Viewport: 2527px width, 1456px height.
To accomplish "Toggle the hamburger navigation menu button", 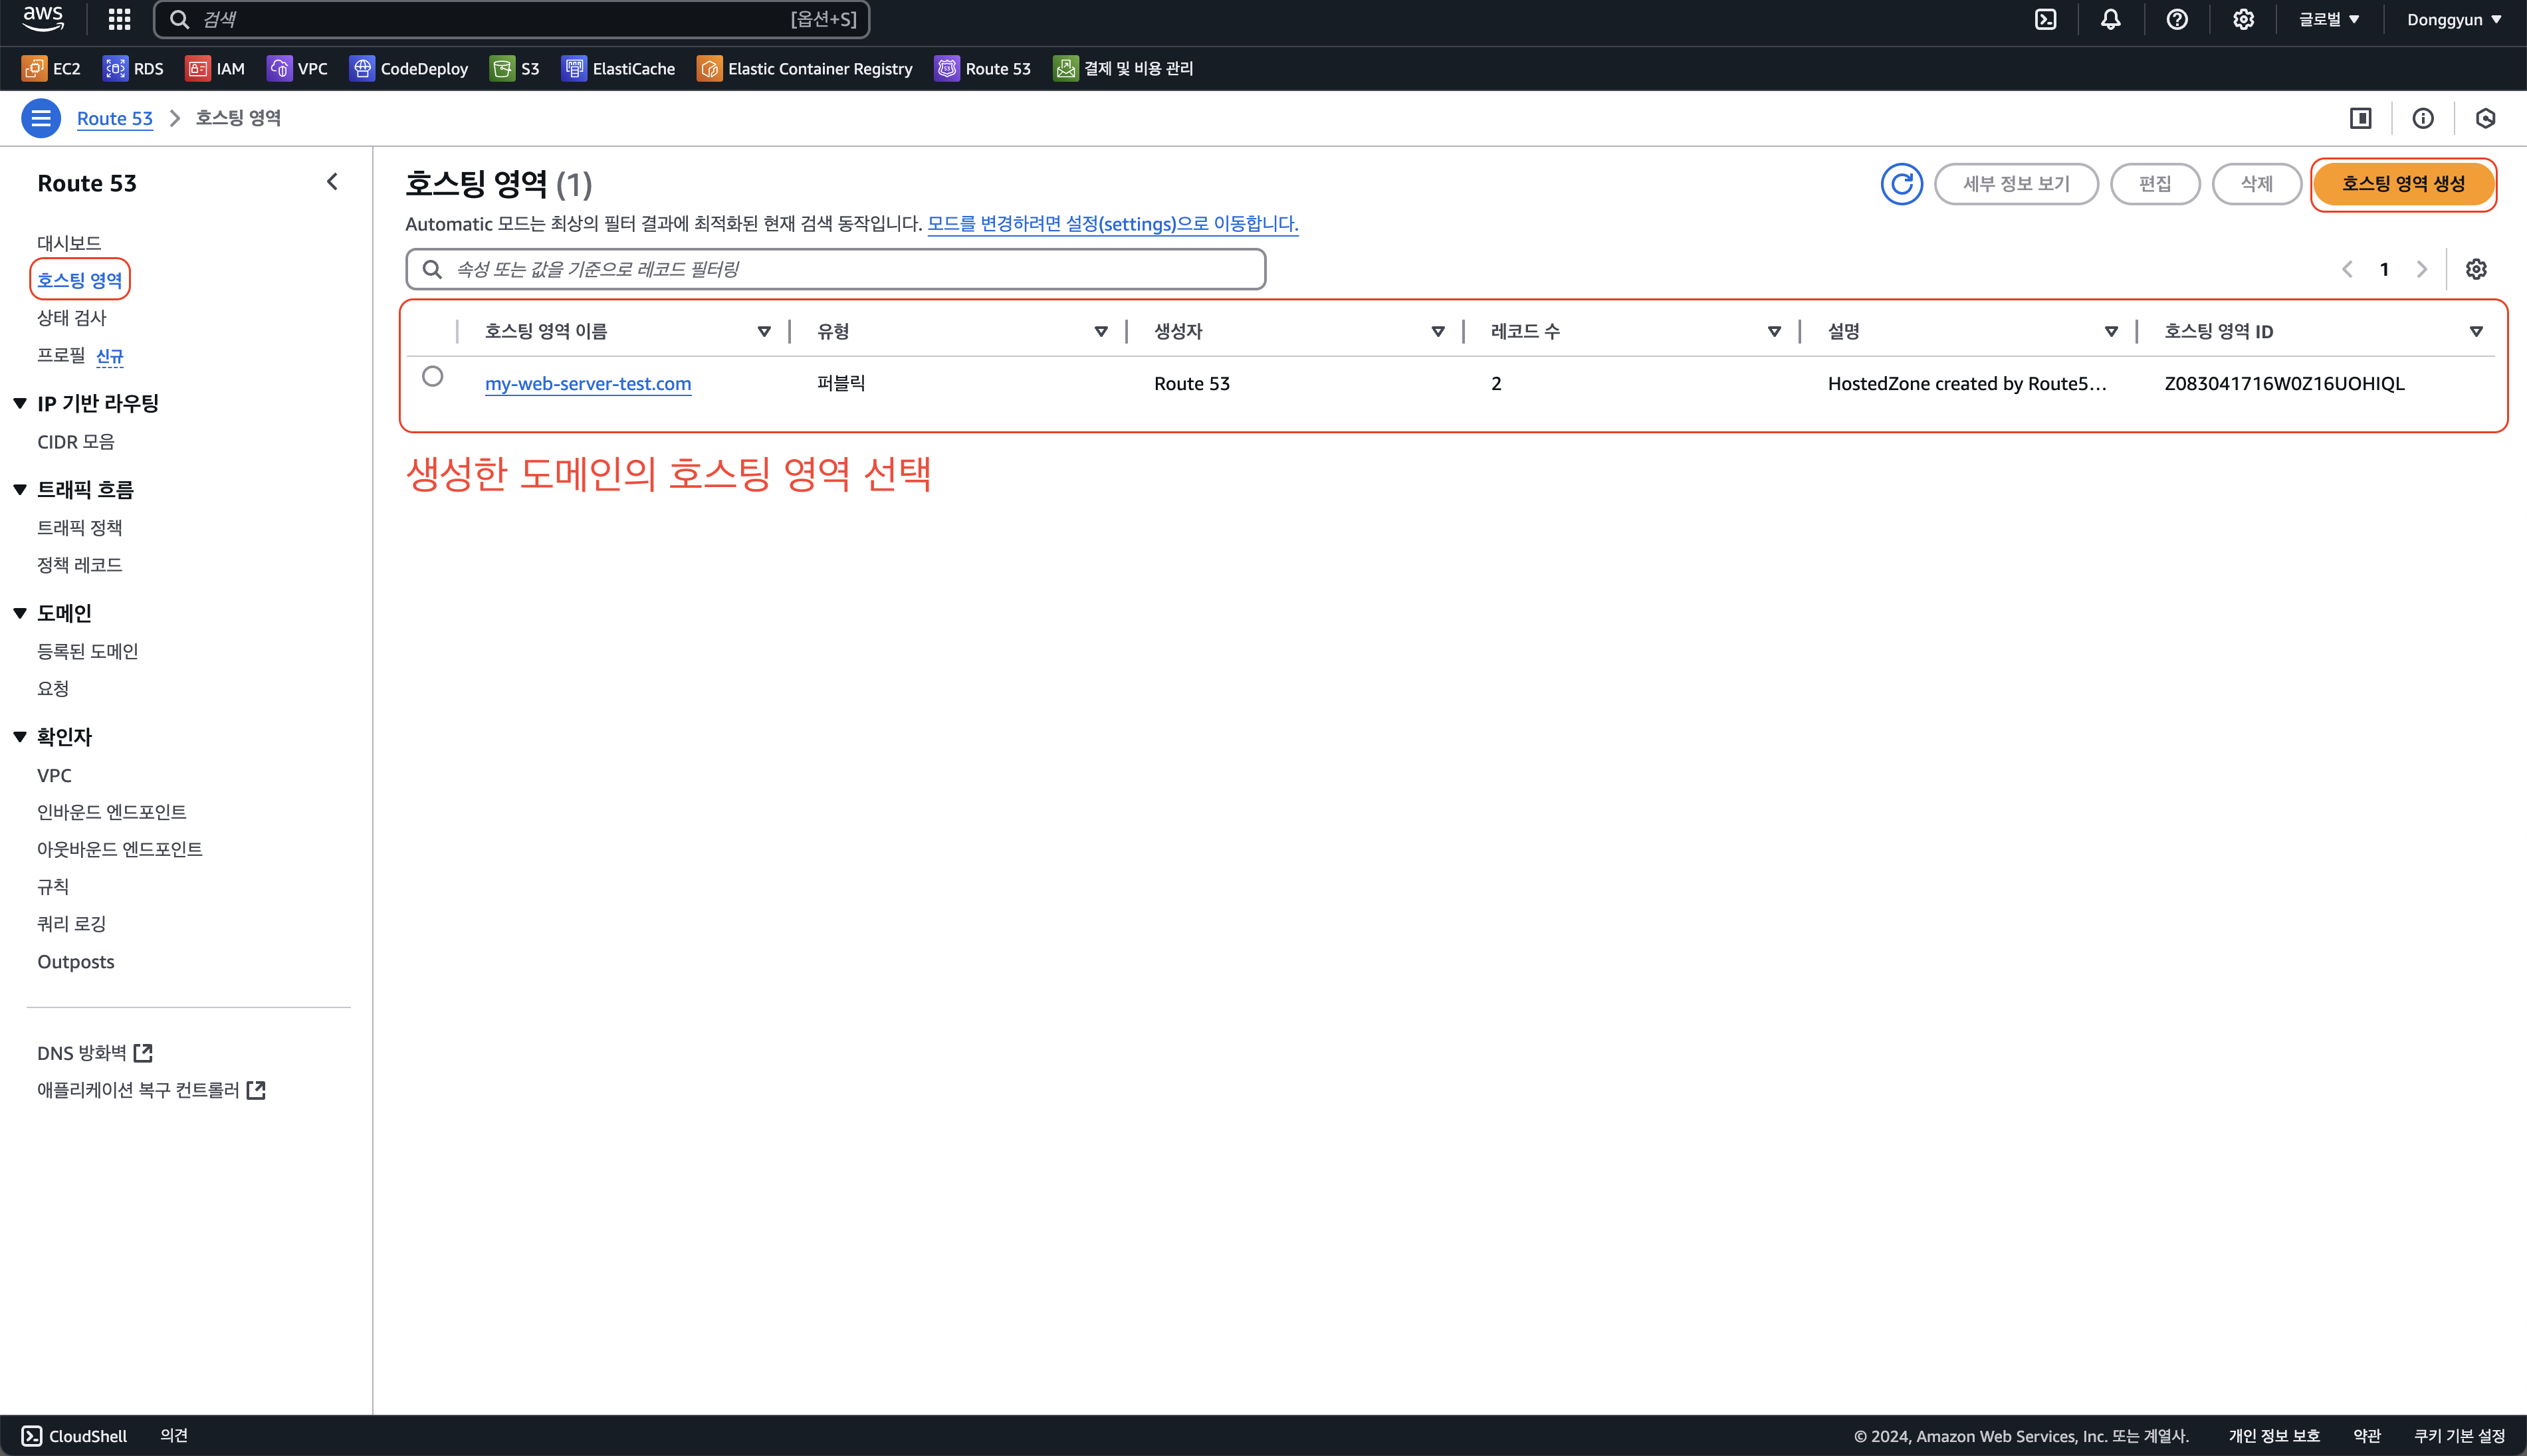I will [41, 118].
